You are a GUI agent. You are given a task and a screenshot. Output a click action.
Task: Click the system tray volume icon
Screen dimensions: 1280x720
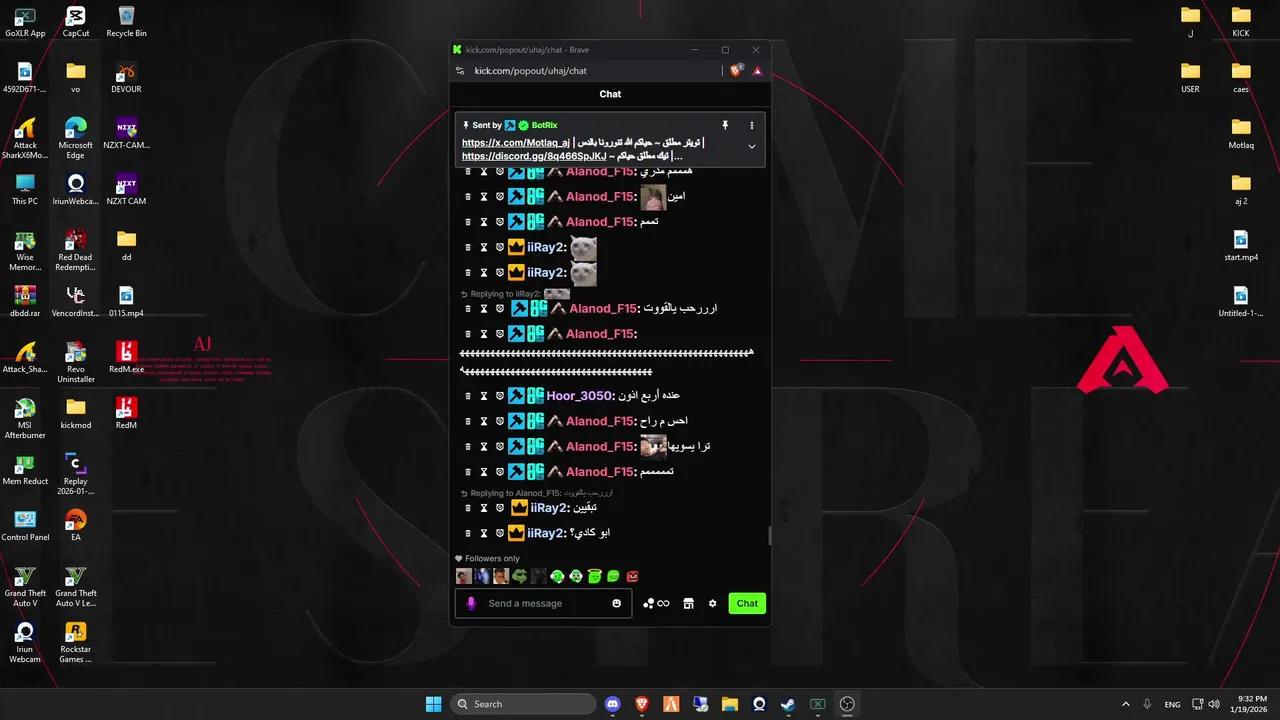pyautogui.click(x=1214, y=704)
